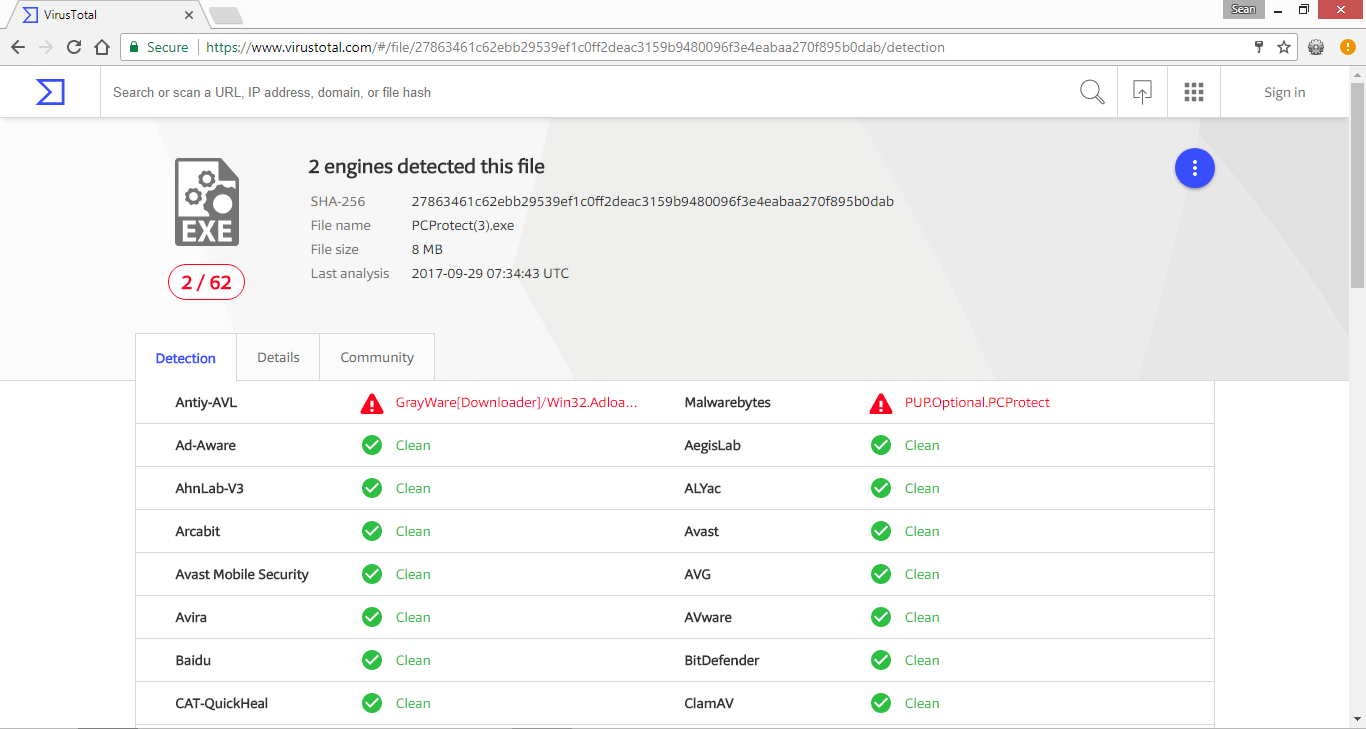
Task: Click the PUP.Optional.PCProtect detection result
Action: pos(977,403)
